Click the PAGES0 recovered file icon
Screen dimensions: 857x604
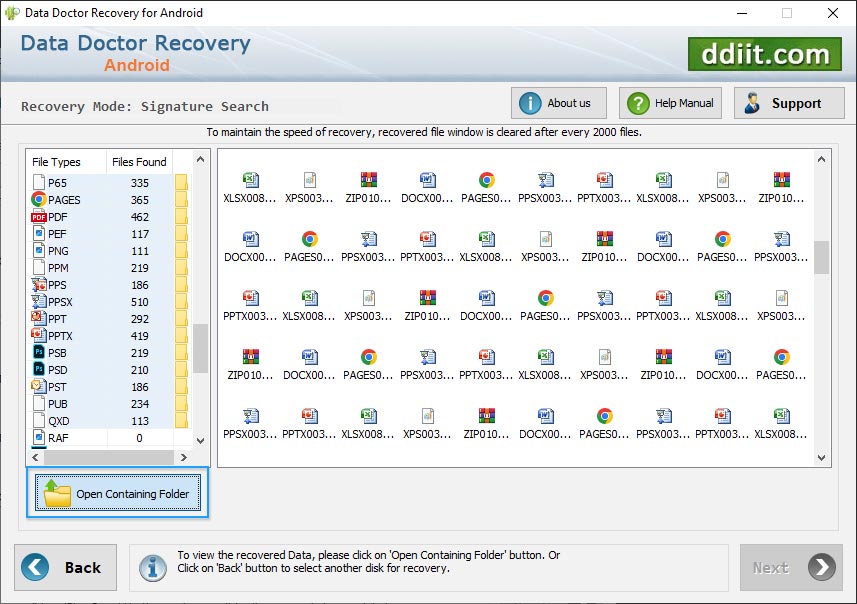[x=485, y=182]
